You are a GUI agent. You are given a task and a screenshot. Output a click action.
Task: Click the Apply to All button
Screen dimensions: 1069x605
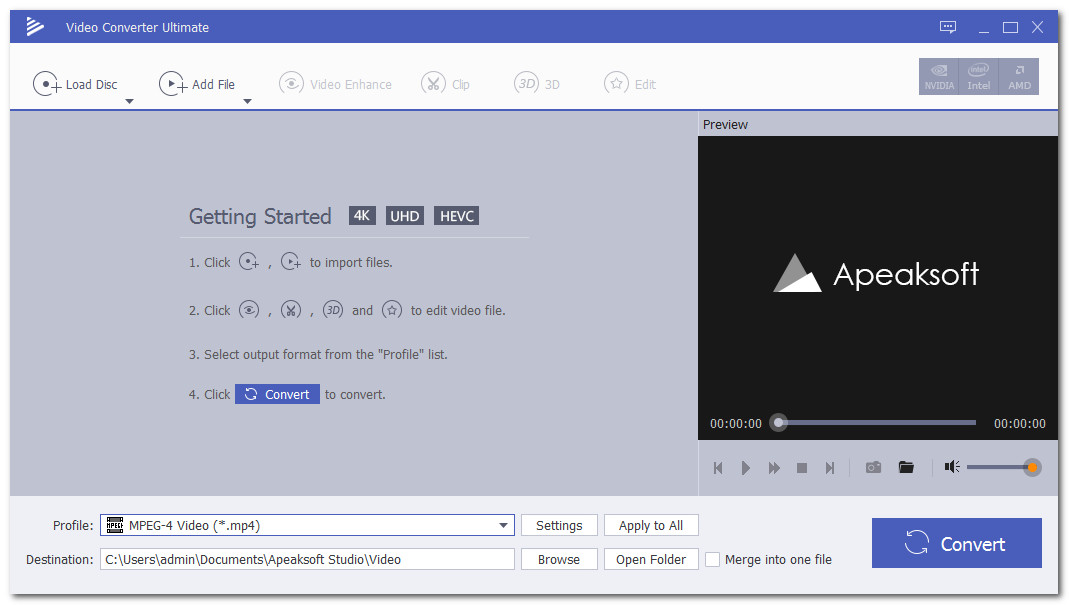(x=651, y=526)
